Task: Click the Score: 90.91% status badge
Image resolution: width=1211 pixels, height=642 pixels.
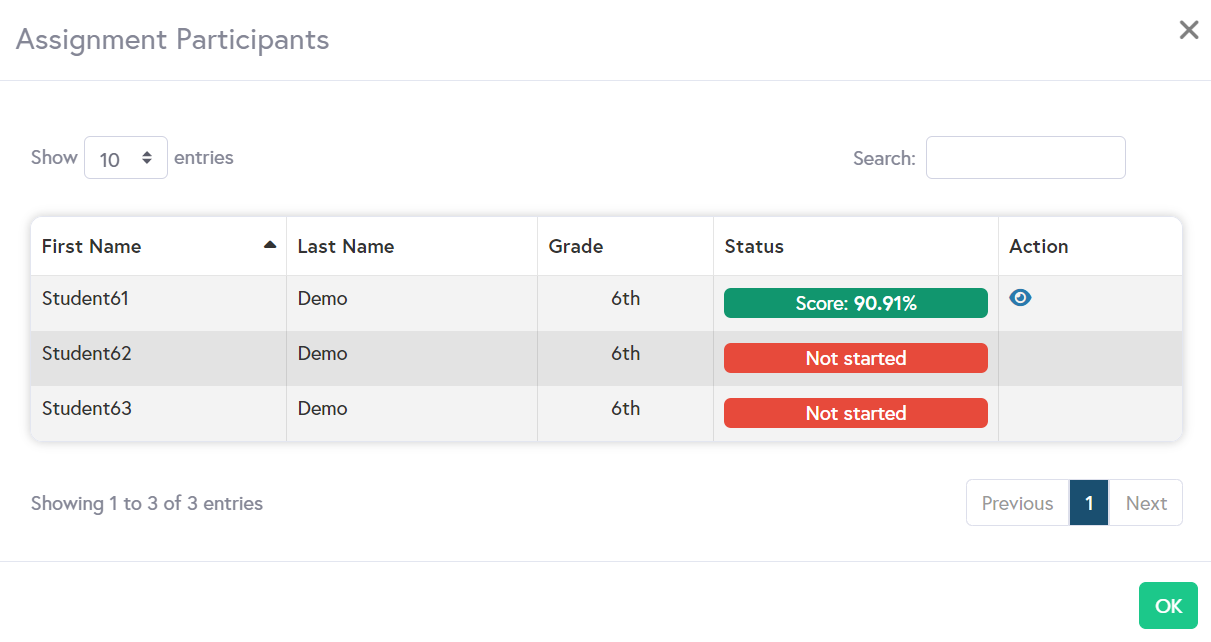Action: (855, 303)
